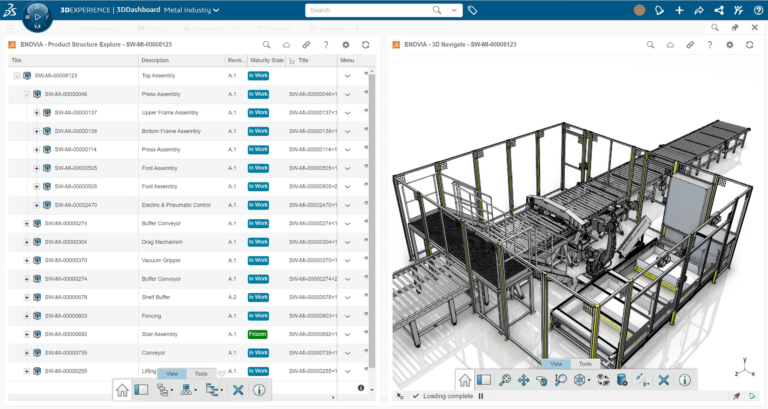The width and height of the screenshot is (768, 409).
Task: Click link icon in Product Structure Explore header
Action: [x=306, y=45]
